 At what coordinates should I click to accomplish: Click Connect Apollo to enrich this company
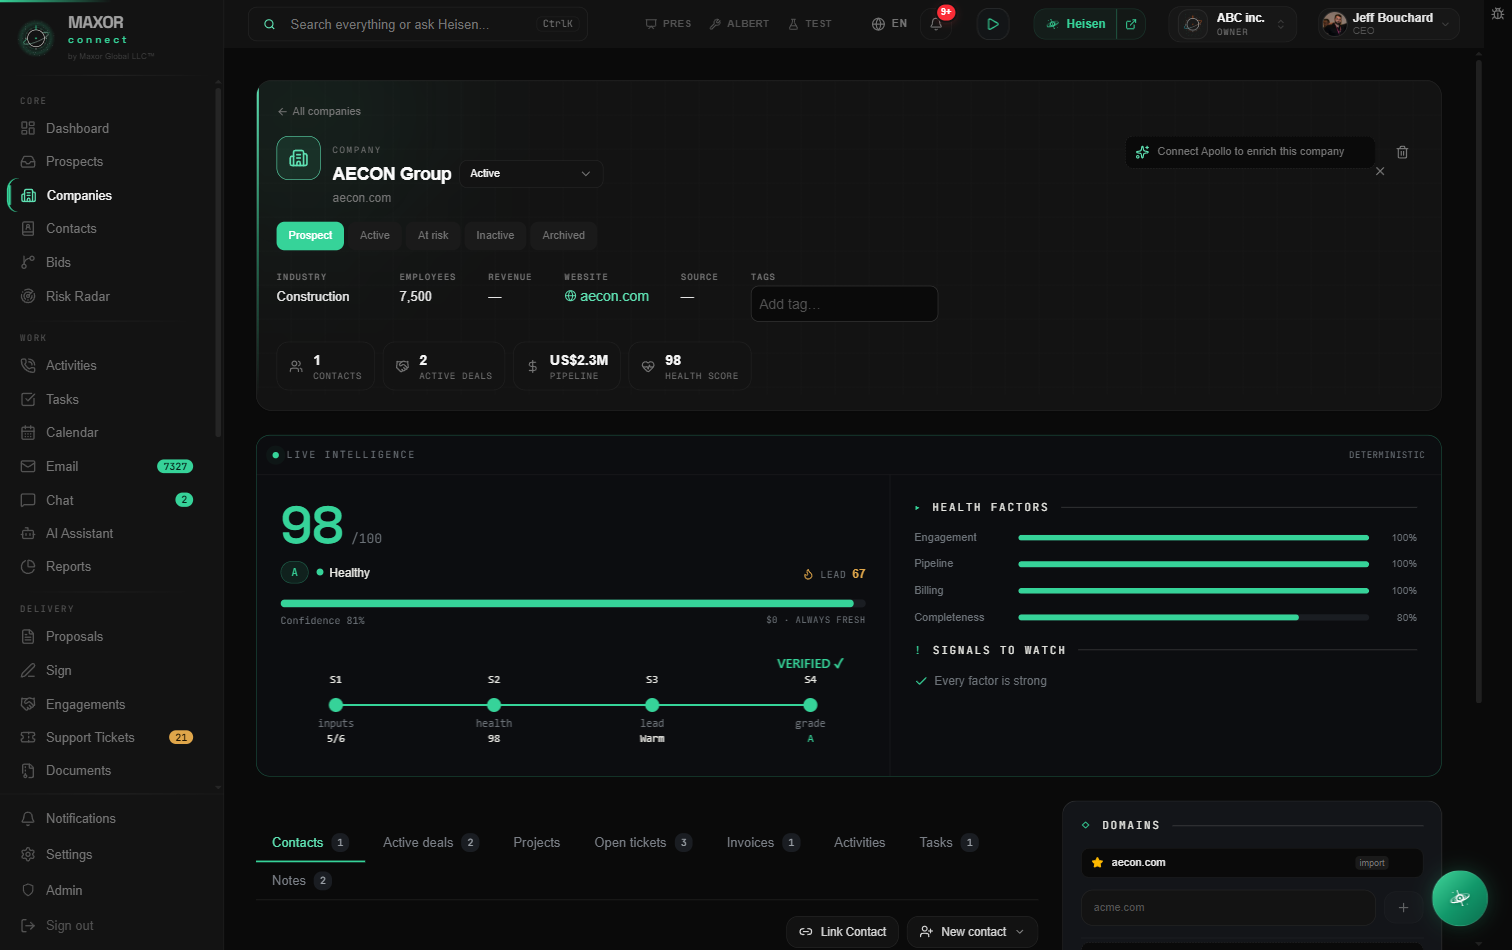click(1250, 151)
